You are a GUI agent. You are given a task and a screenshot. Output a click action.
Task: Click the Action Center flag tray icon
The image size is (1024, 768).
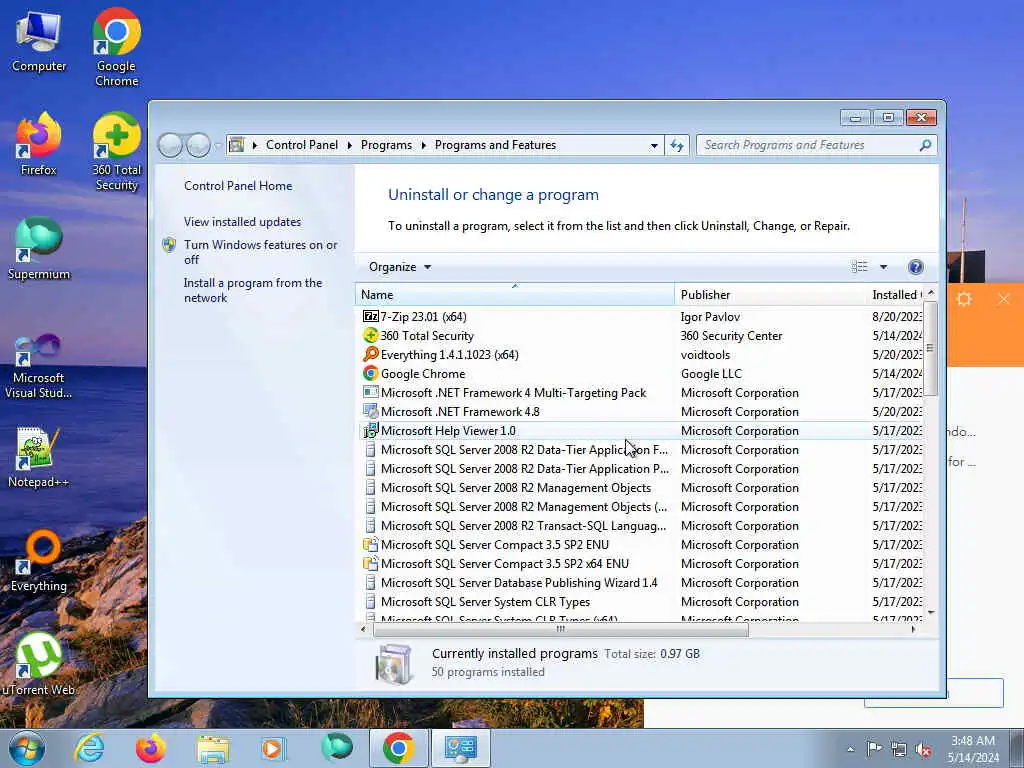pos(874,749)
